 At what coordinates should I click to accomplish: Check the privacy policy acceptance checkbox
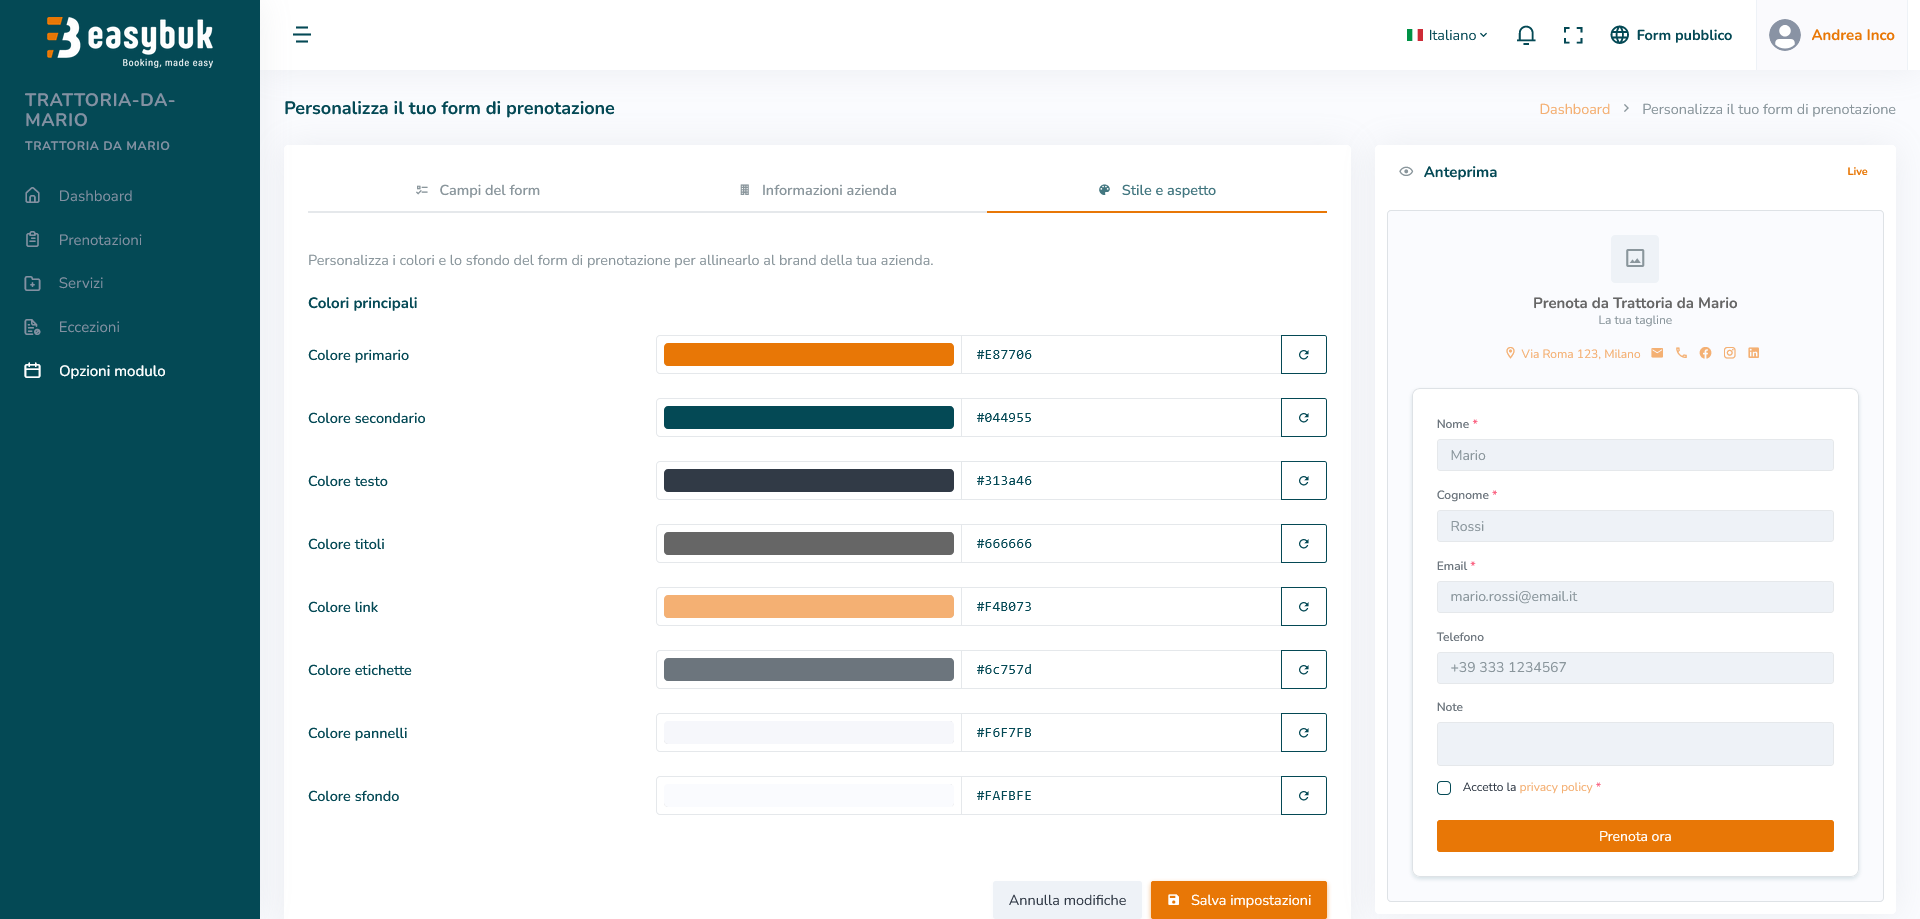[1444, 788]
